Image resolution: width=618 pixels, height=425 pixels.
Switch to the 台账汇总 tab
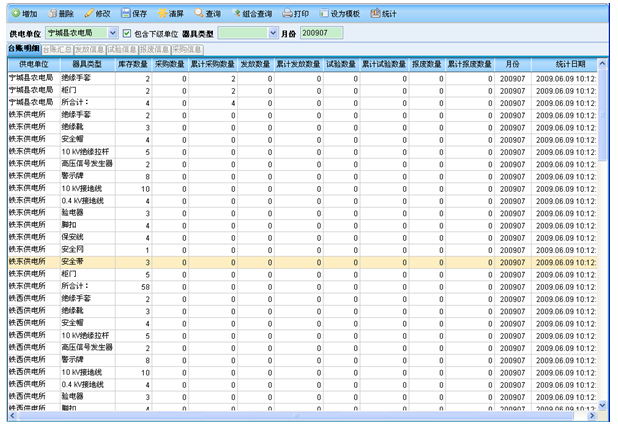click(57, 48)
